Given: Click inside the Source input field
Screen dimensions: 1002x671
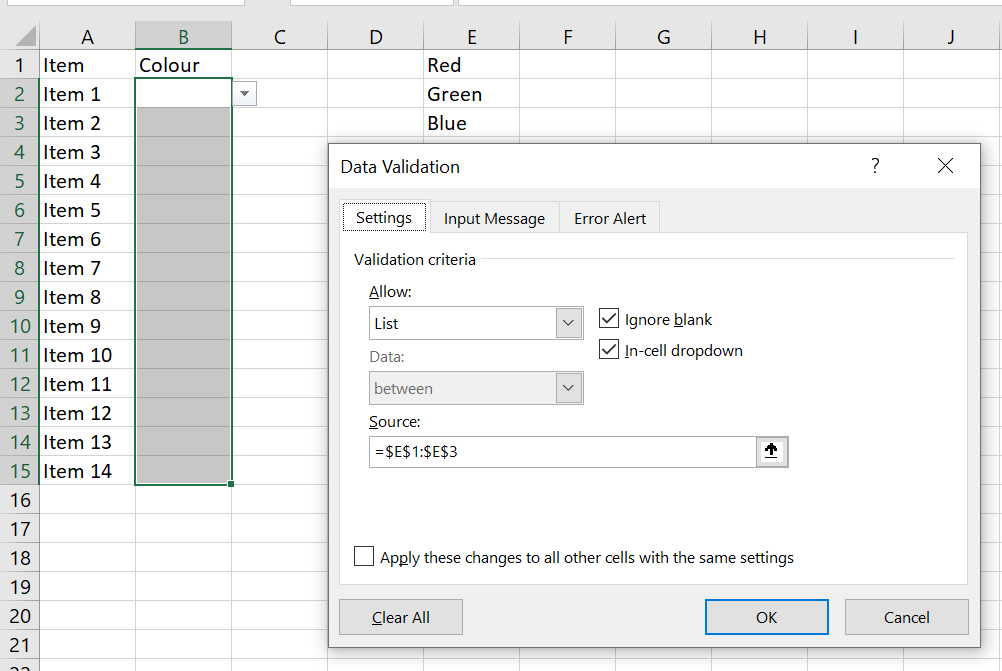Looking at the screenshot, I should point(560,452).
